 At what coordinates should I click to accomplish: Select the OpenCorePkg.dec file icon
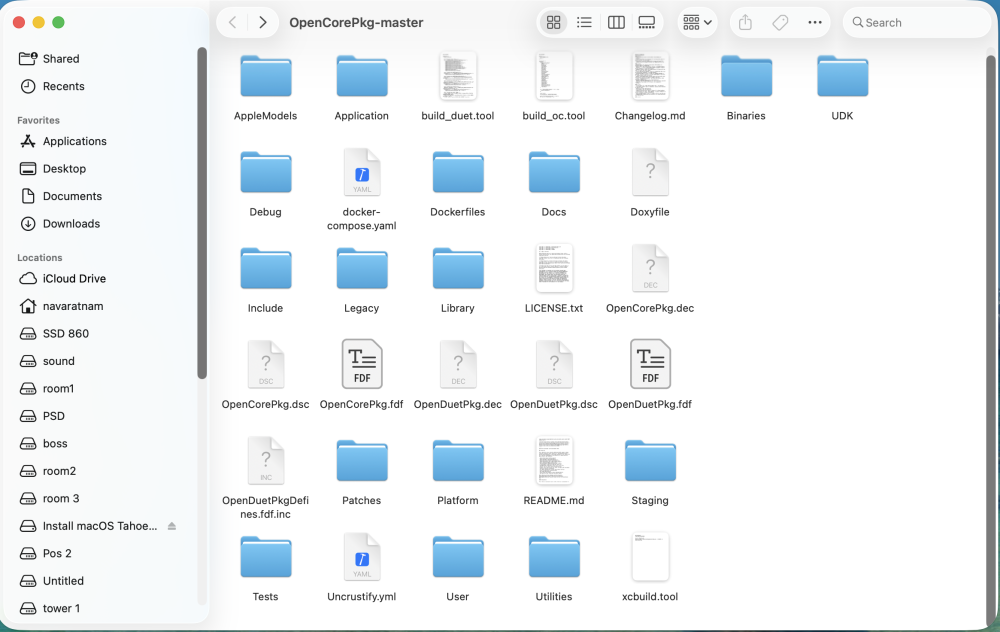pos(650,268)
